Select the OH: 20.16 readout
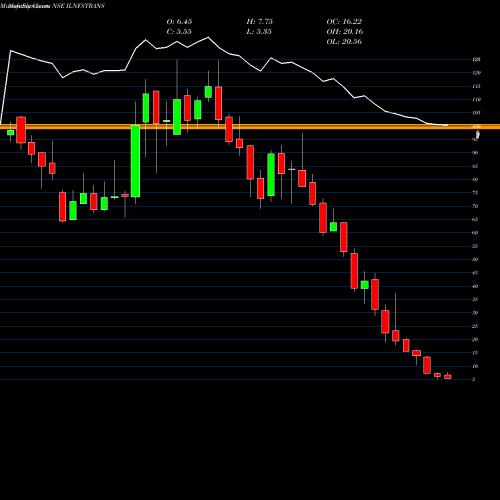The image size is (500, 500). [x=345, y=32]
